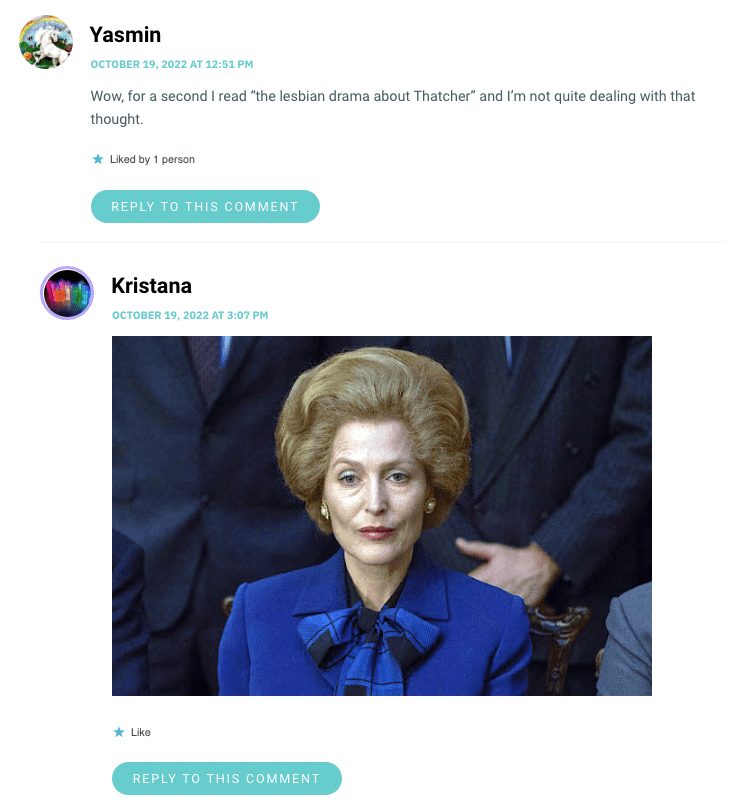743x807 pixels.
Task: Click the gold earring in the photo
Action: click(x=326, y=511)
